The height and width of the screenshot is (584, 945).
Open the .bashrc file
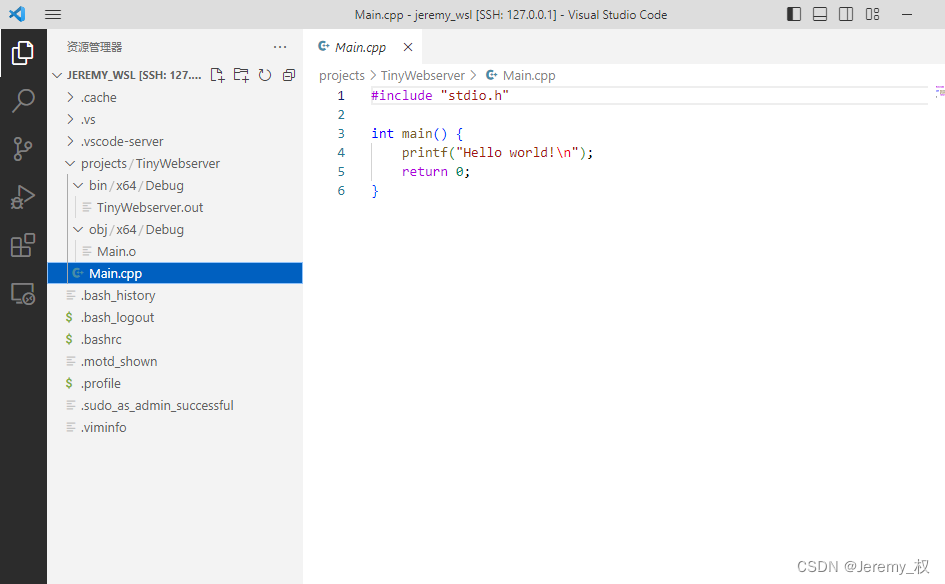tap(175, 339)
